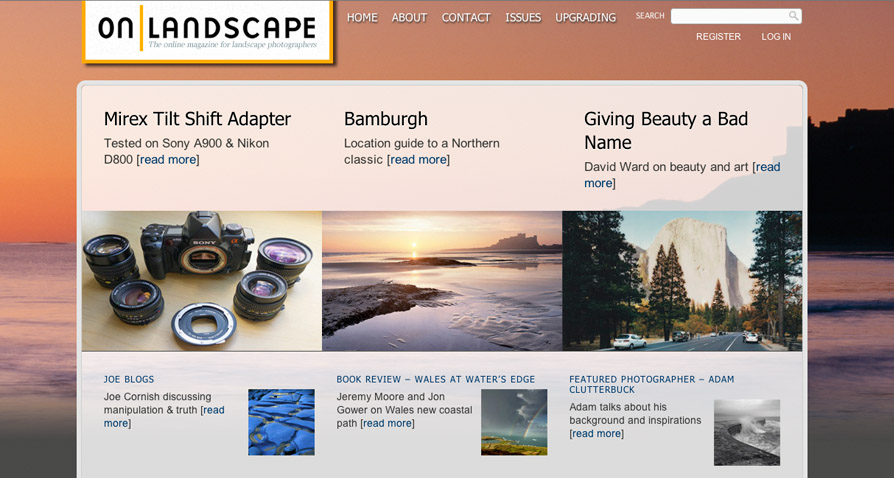Go to the Home menu item
This screenshot has height=478, width=894.
coord(362,18)
